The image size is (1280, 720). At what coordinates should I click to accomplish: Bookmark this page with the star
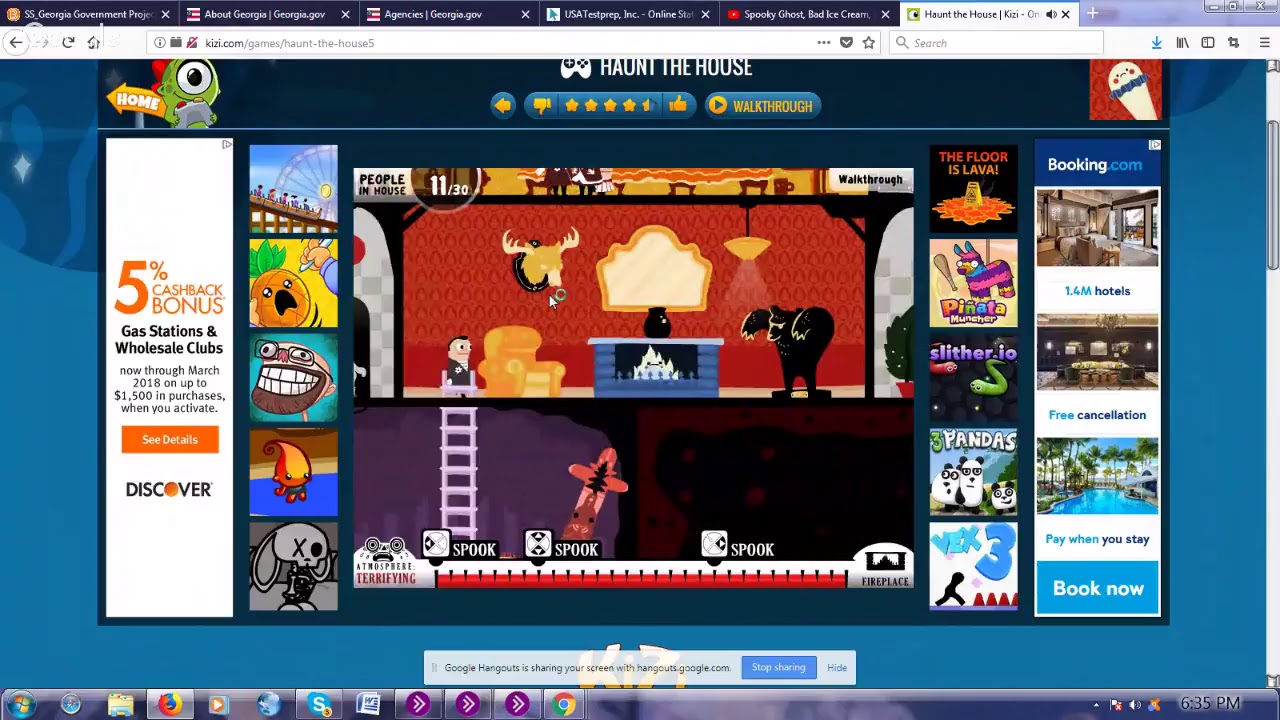[x=869, y=42]
